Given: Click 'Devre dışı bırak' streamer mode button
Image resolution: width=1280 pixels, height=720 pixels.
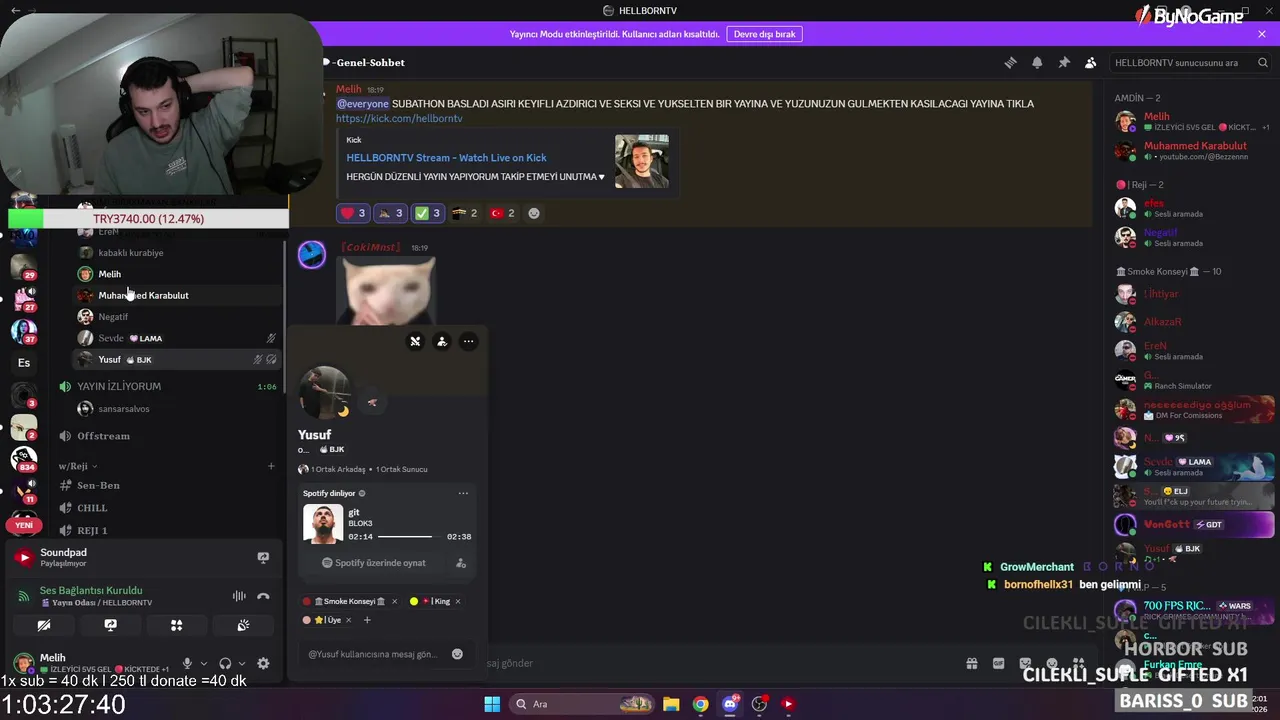Looking at the screenshot, I should click(x=765, y=34).
